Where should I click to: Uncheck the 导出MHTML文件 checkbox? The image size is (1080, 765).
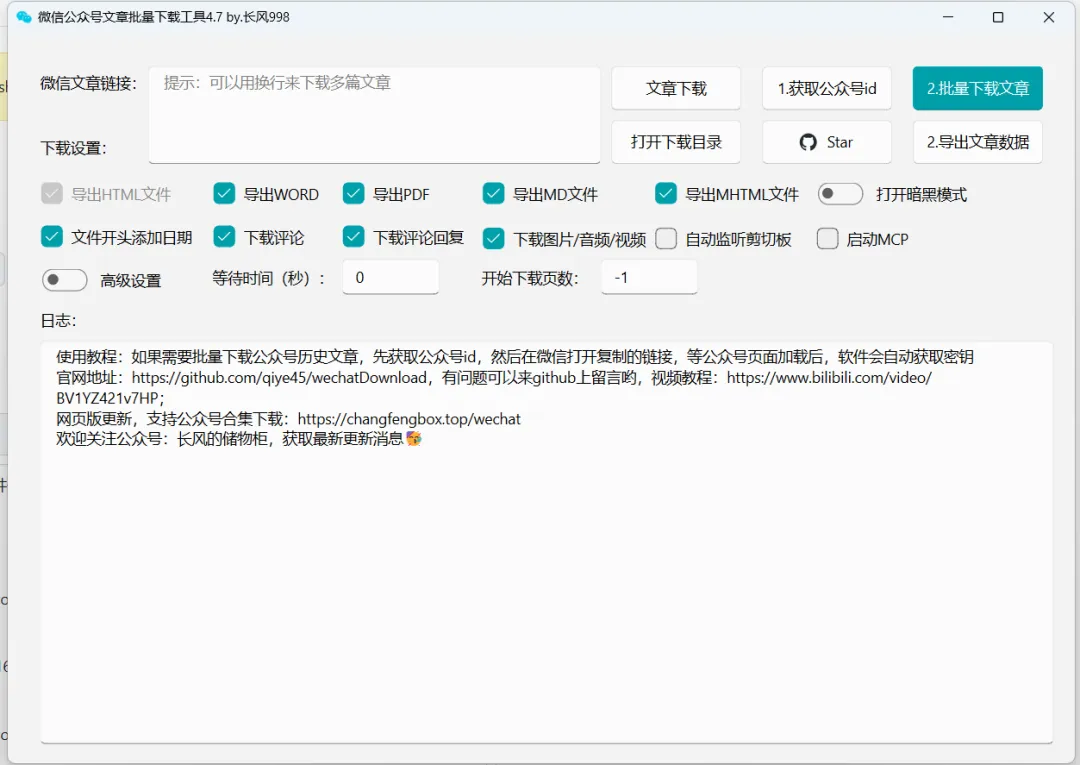pyautogui.click(x=665, y=193)
